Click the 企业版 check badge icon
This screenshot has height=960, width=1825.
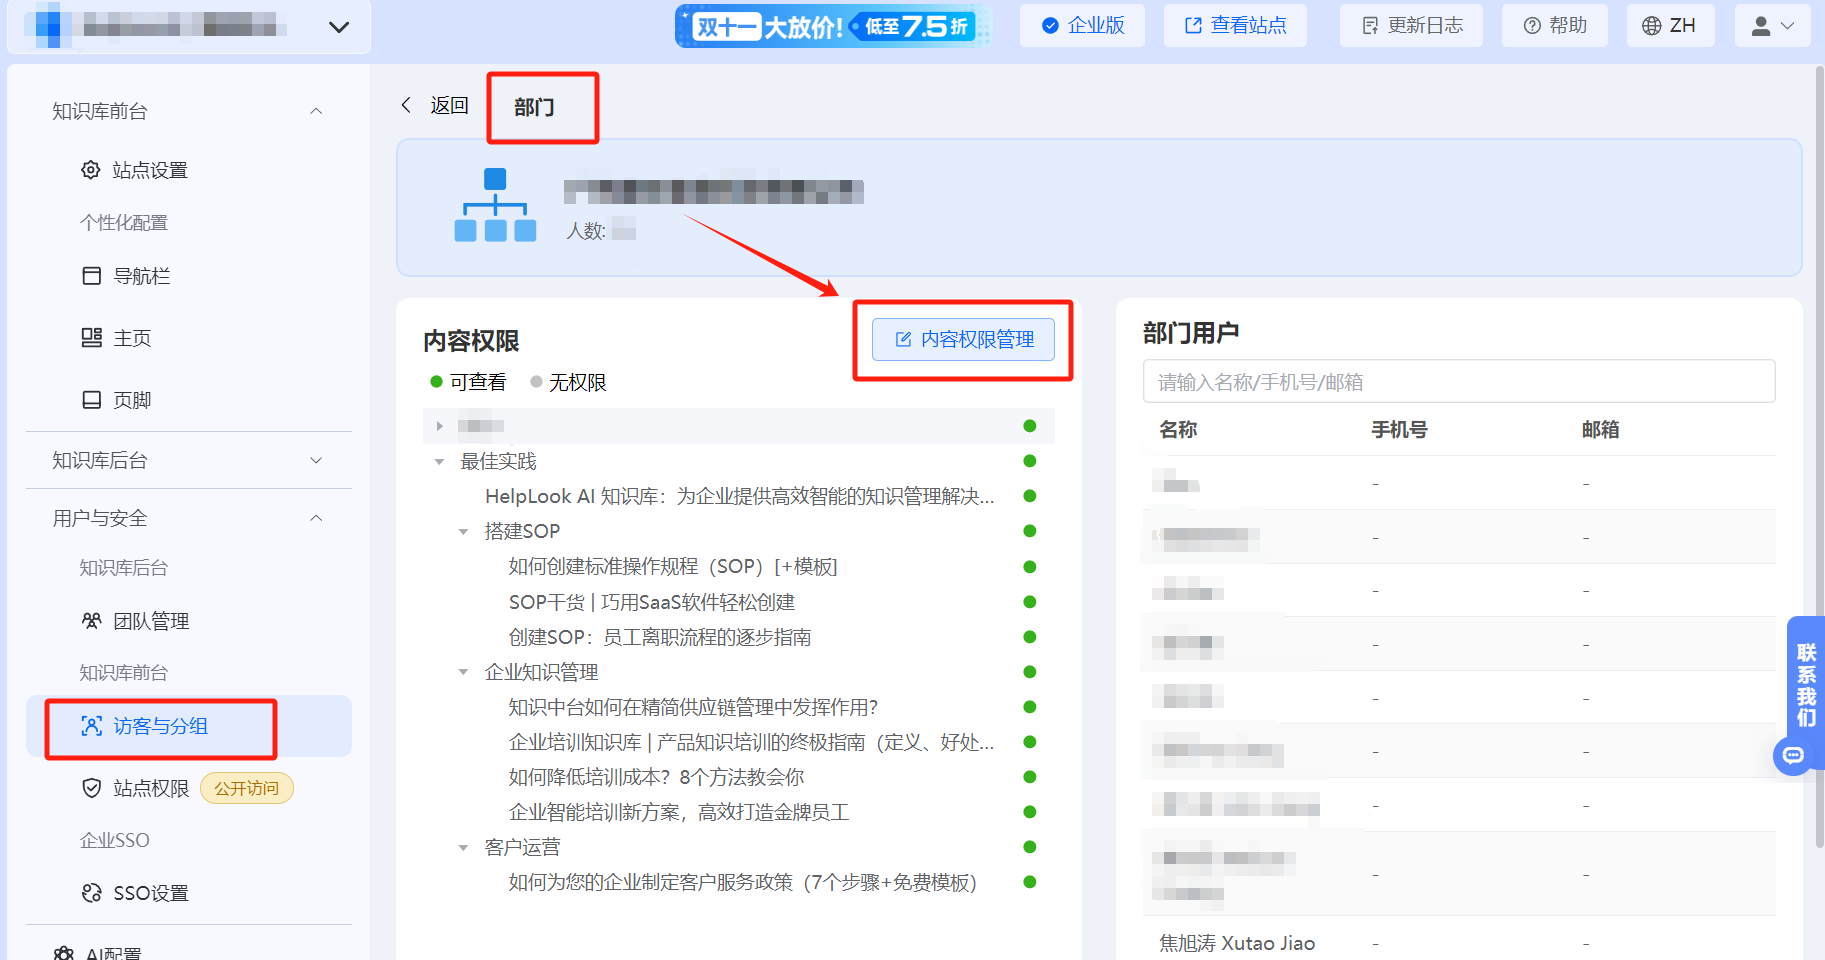(1050, 26)
